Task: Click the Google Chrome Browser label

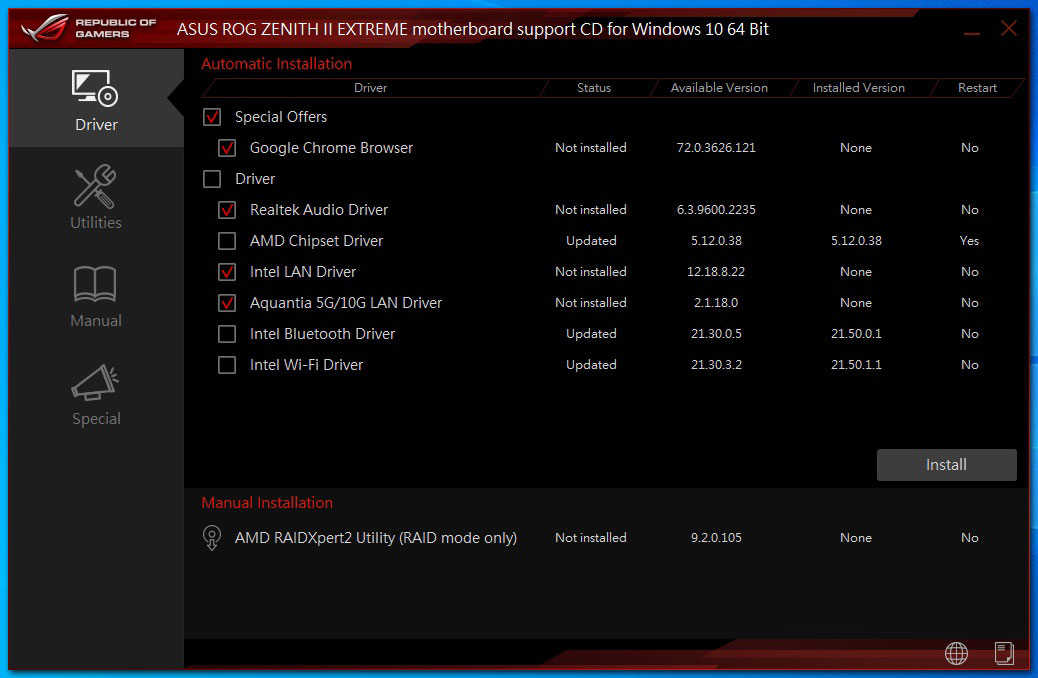Action: [x=331, y=148]
